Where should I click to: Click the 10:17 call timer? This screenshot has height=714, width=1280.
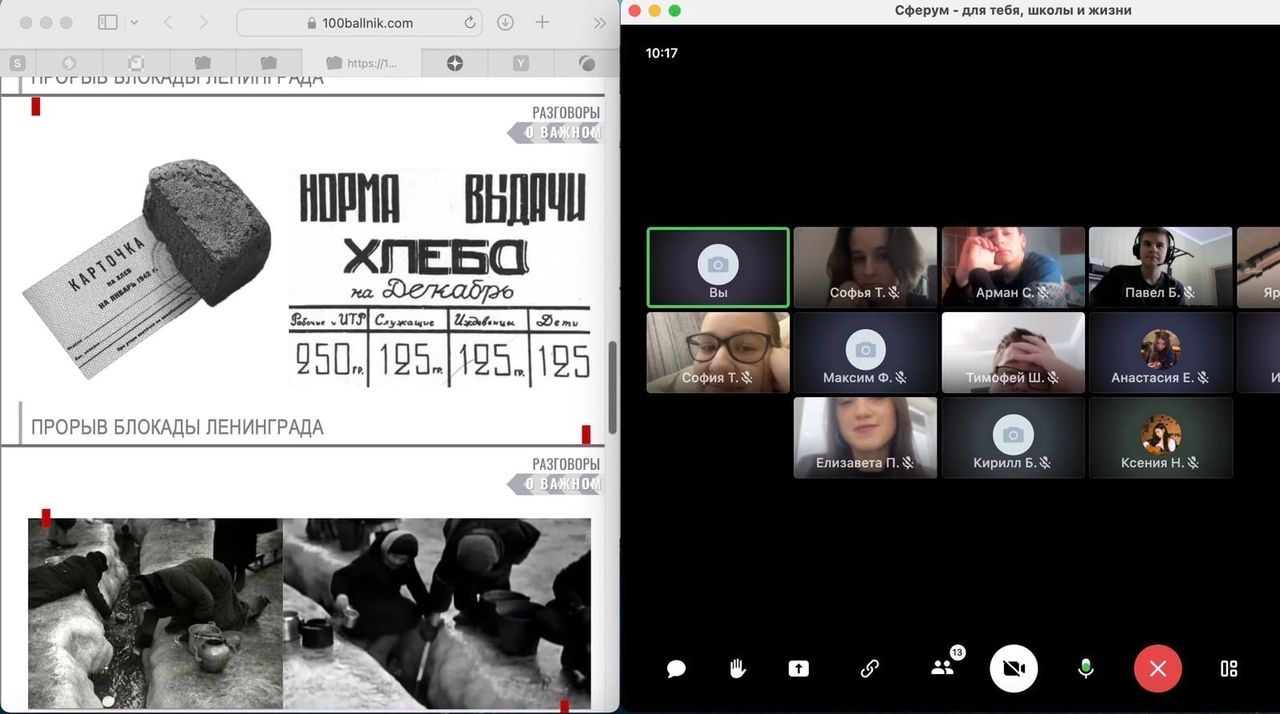662,53
